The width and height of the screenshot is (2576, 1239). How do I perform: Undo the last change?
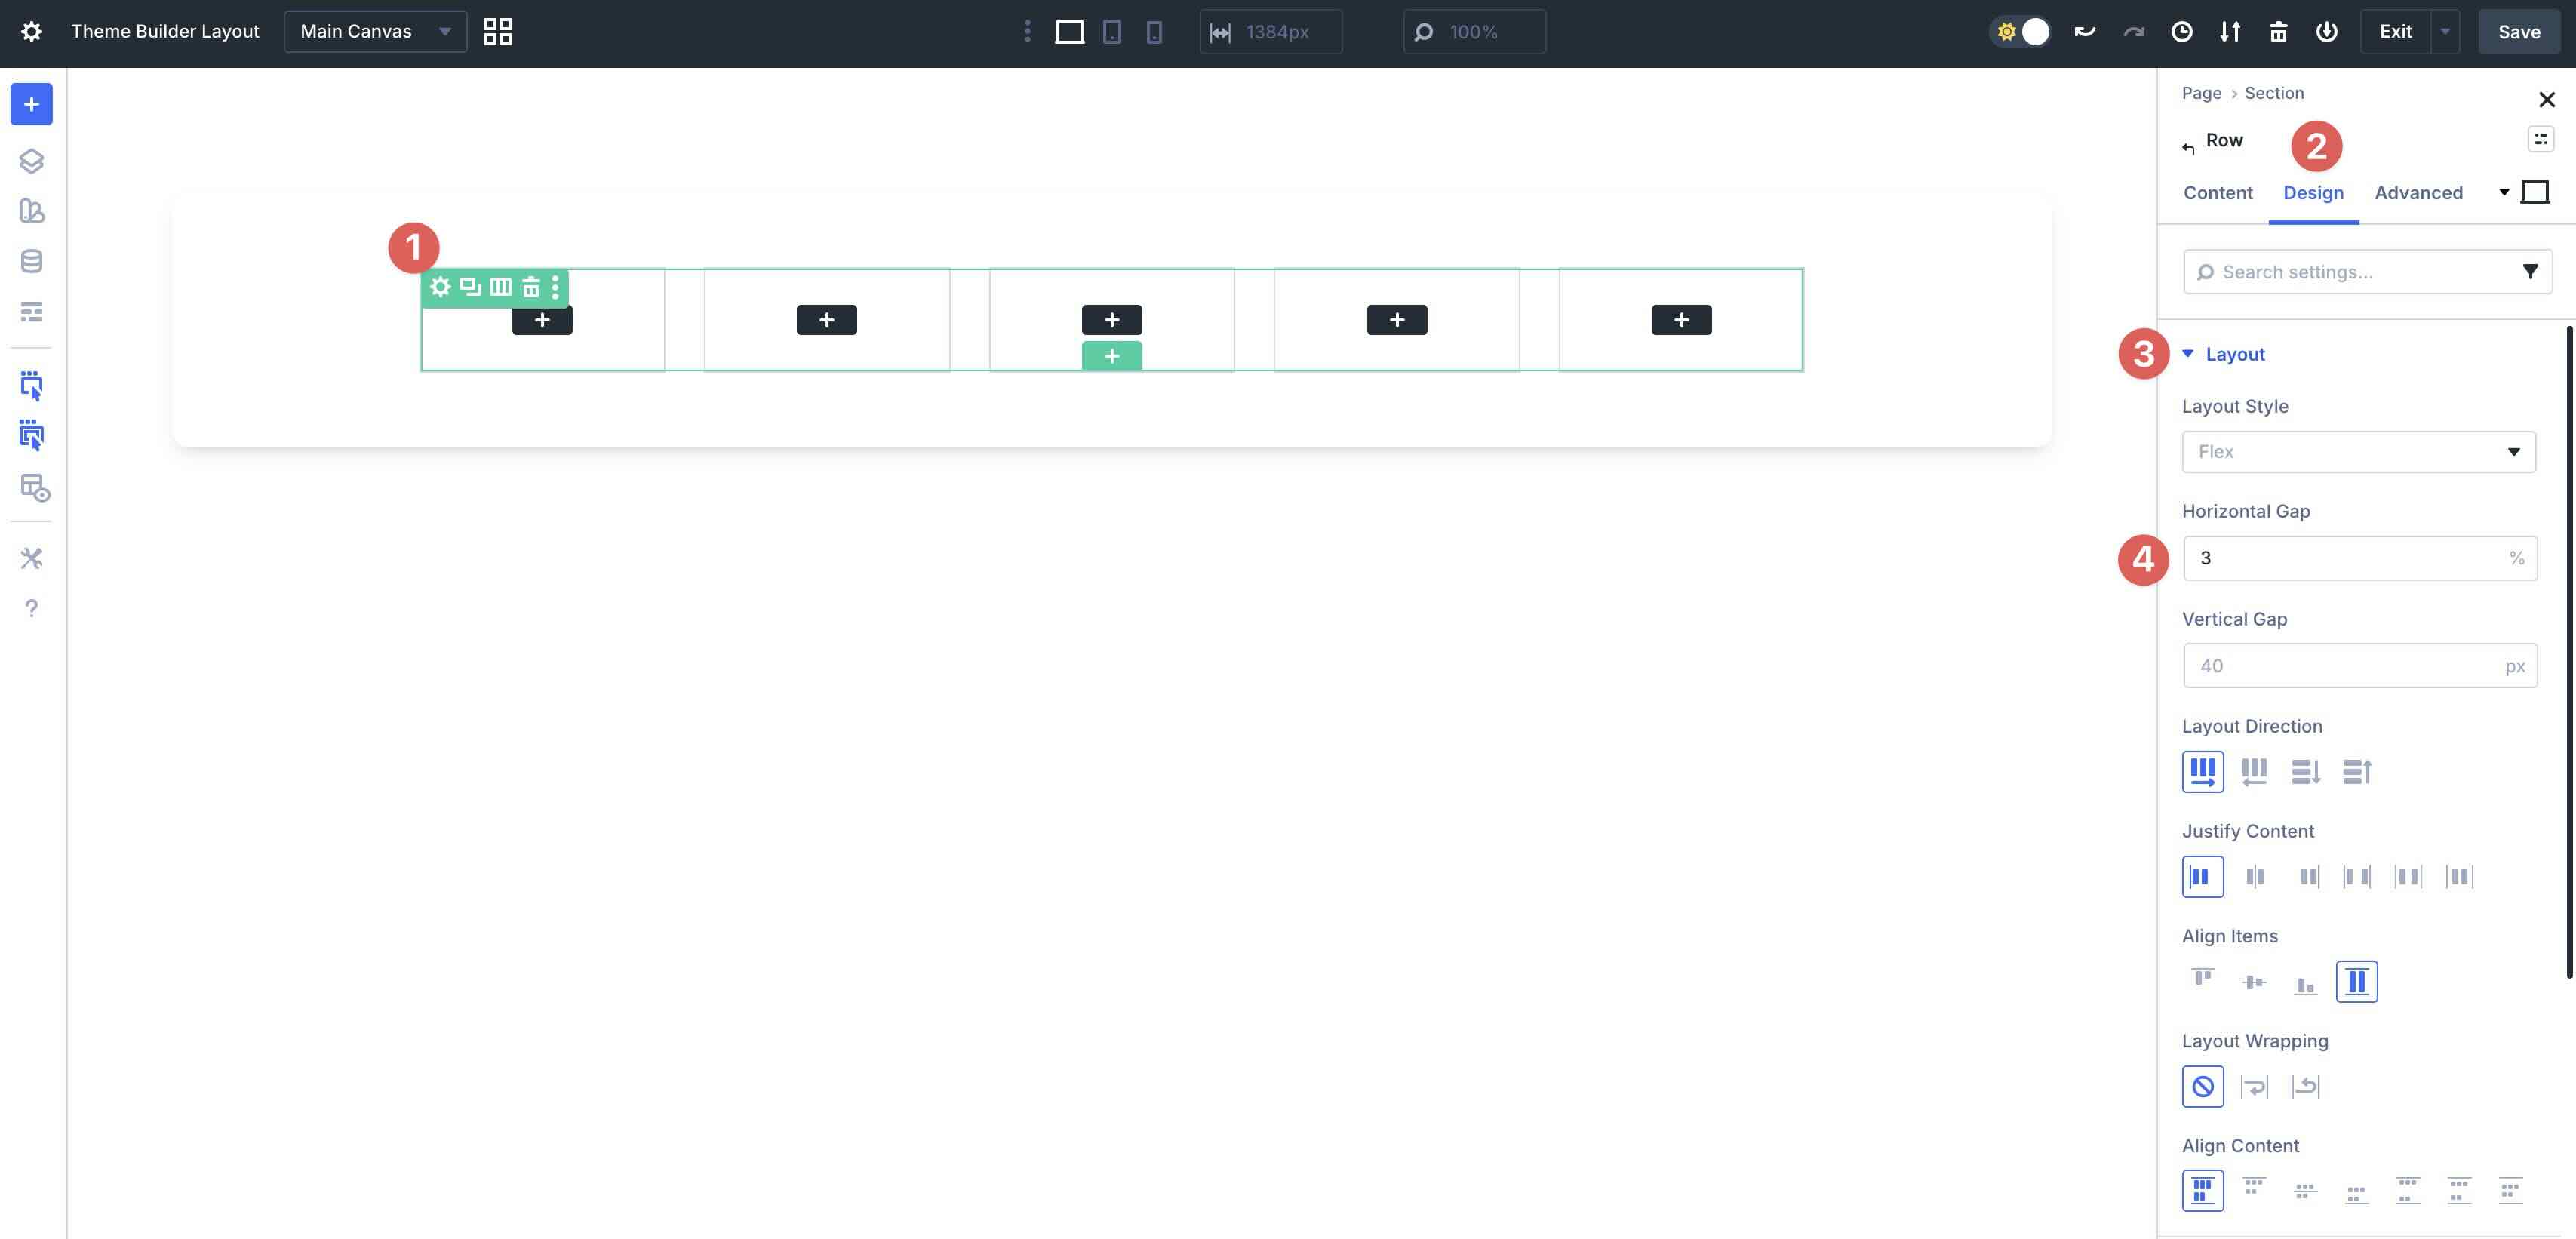tap(2084, 31)
